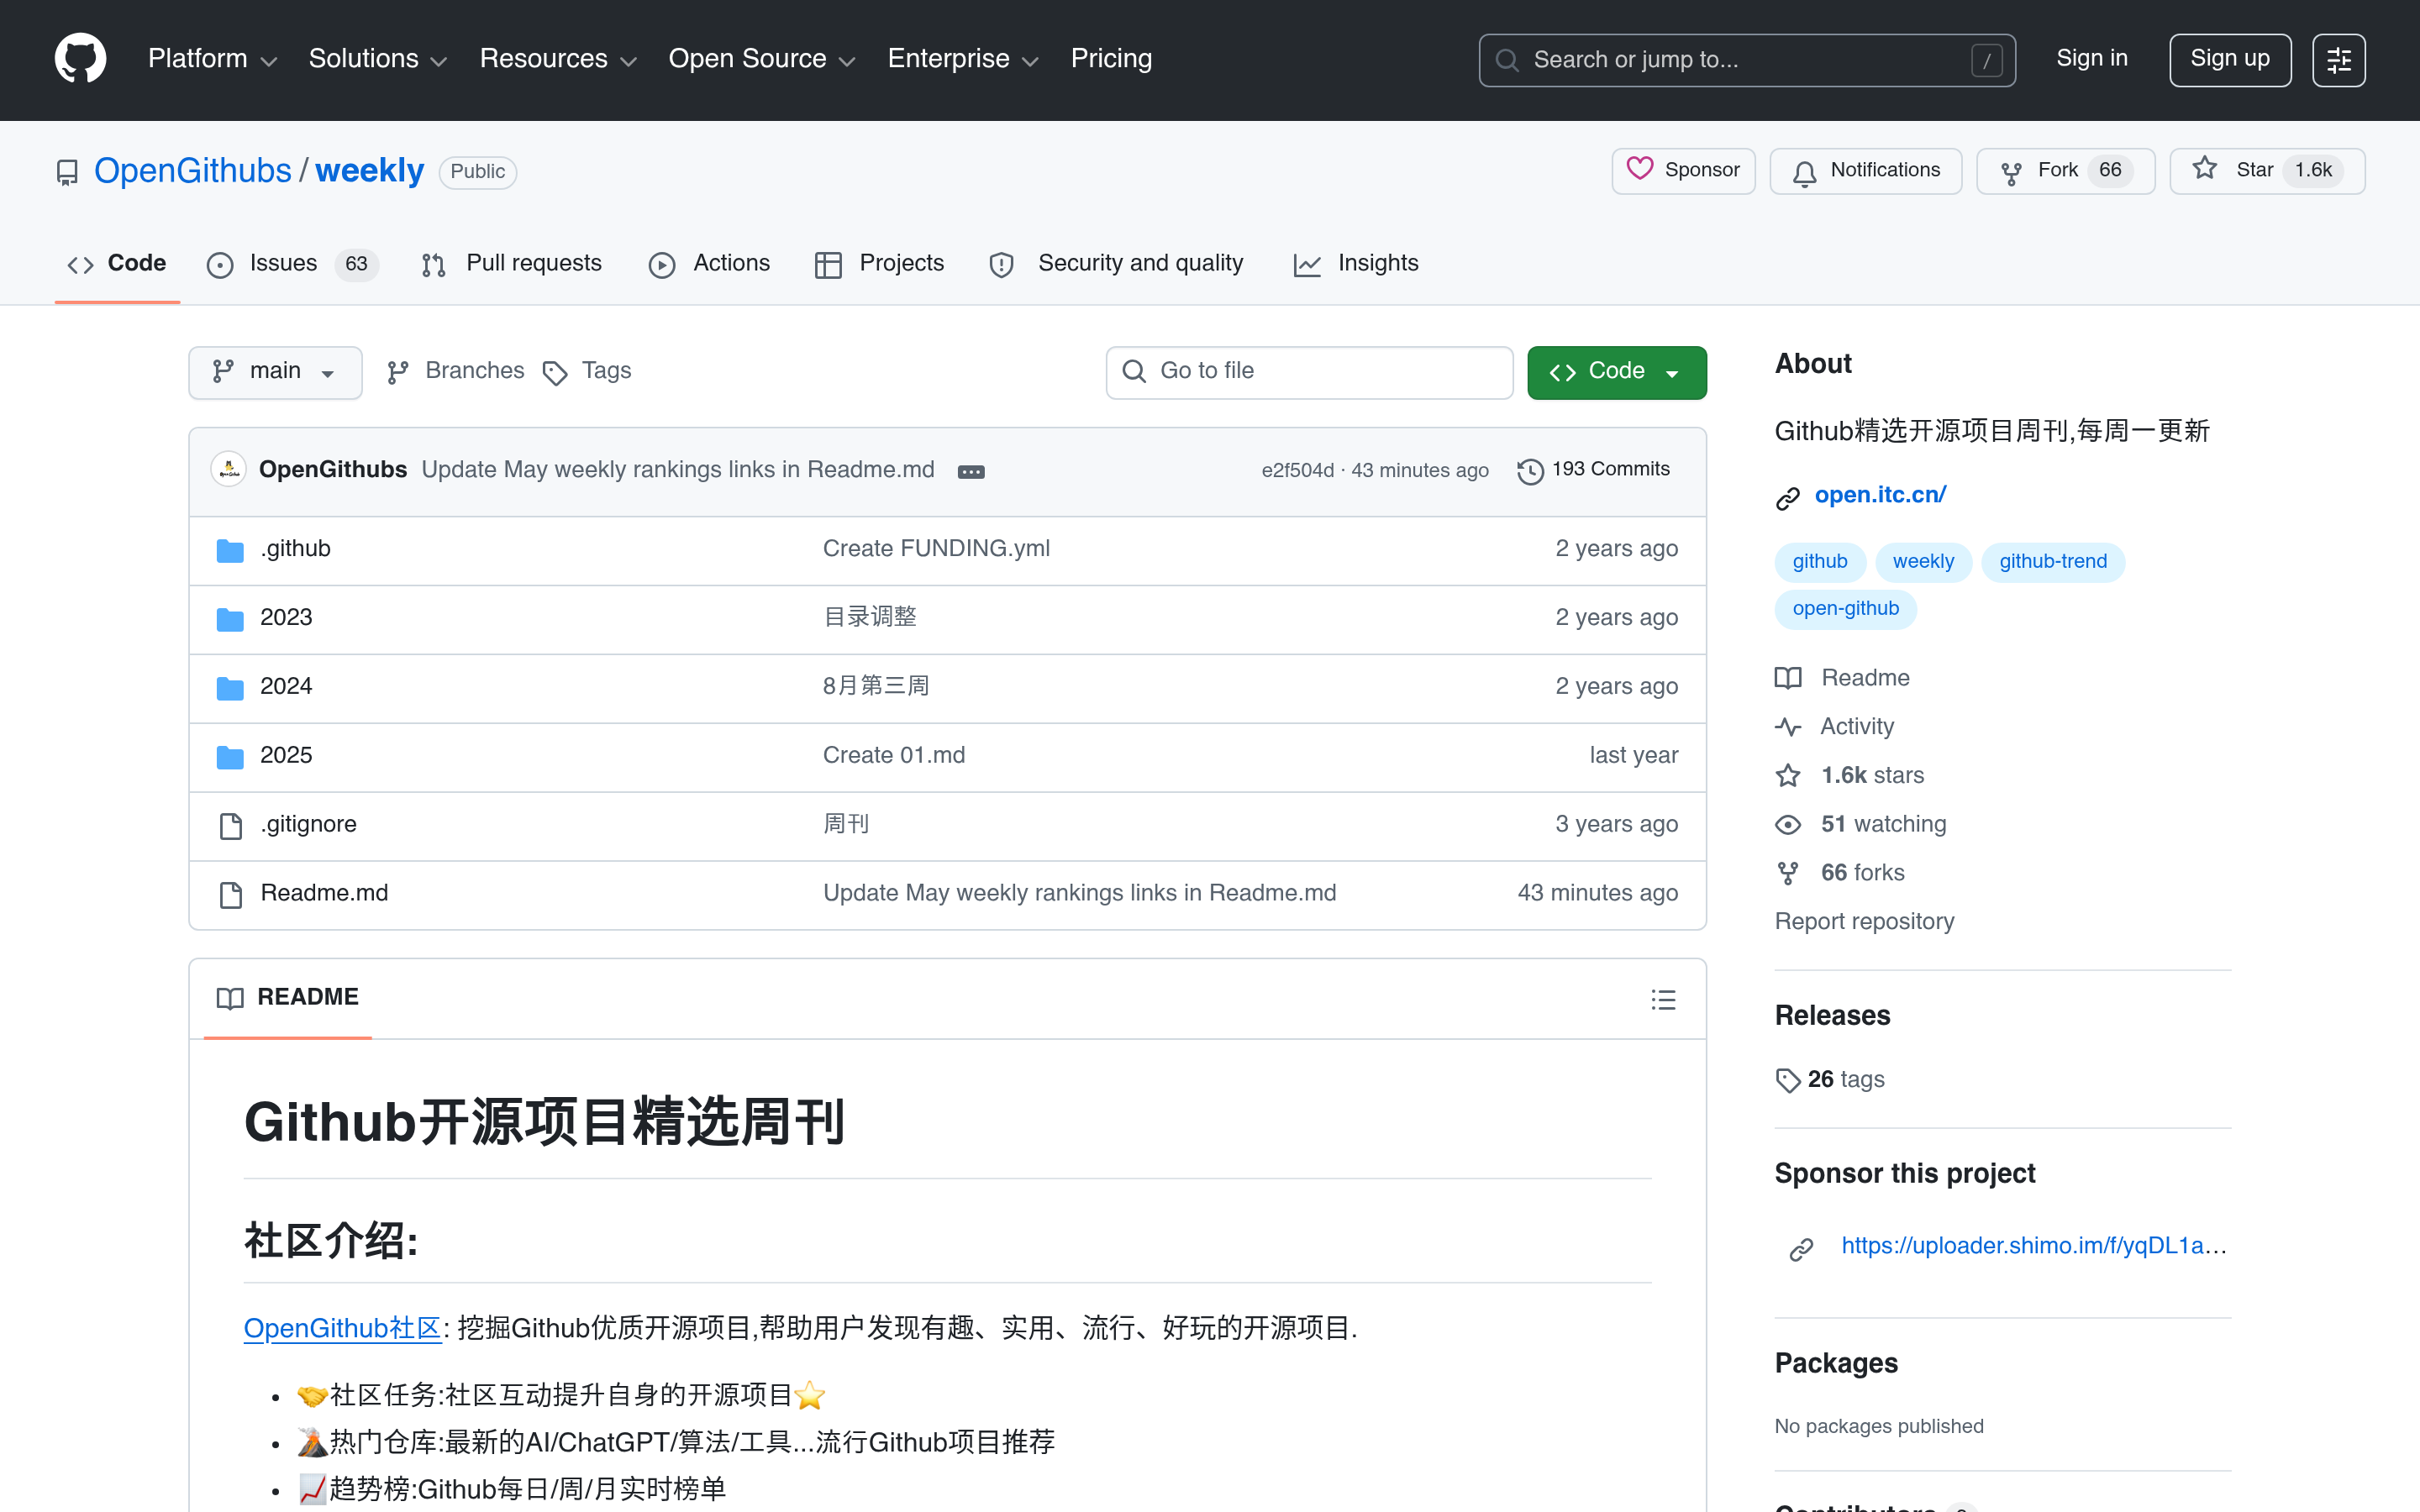Click Report repository link
The height and width of the screenshot is (1512, 2420).
1864,922
